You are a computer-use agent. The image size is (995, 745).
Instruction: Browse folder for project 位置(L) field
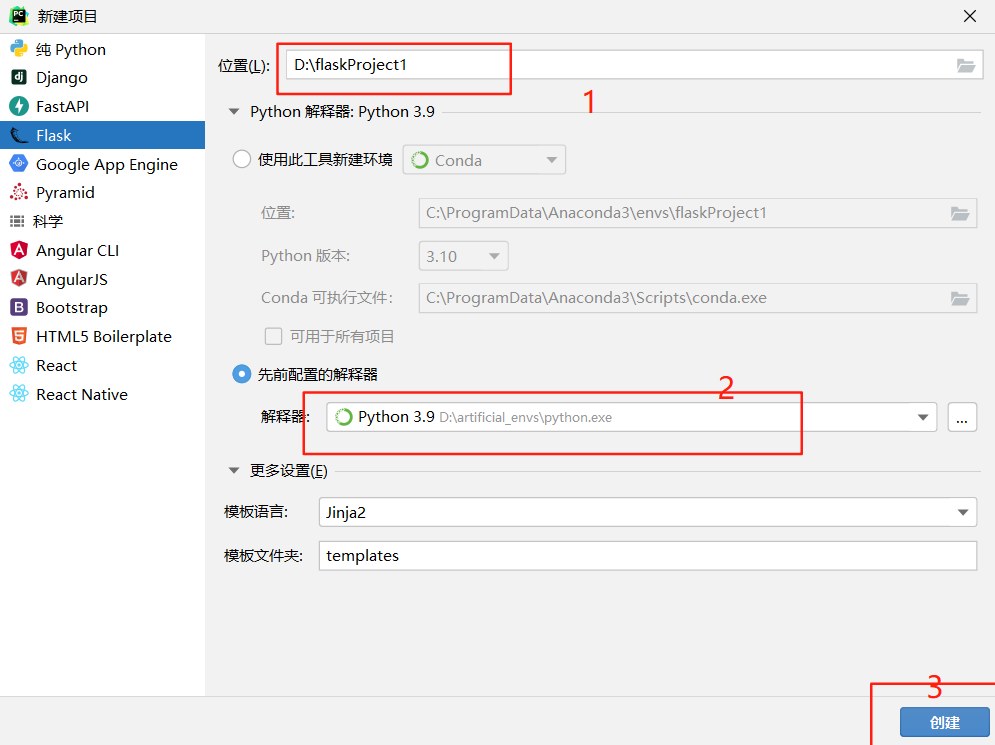pos(965,65)
